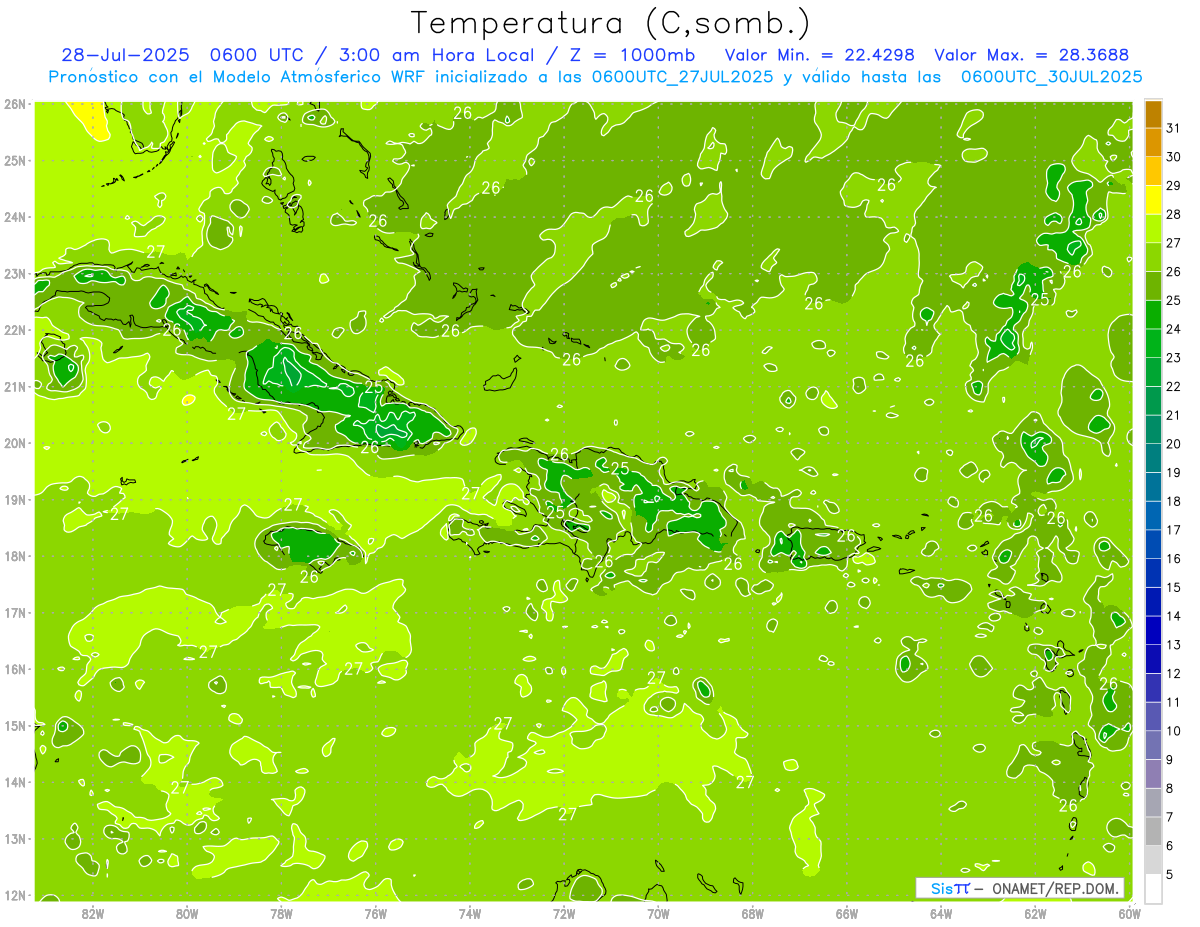Click the 24N latitude label
Screen dimensions: 1200x927
pos(15,217)
